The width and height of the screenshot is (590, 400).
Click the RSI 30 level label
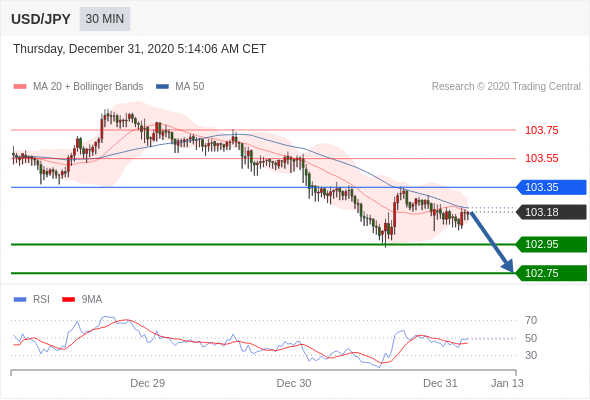click(x=531, y=355)
